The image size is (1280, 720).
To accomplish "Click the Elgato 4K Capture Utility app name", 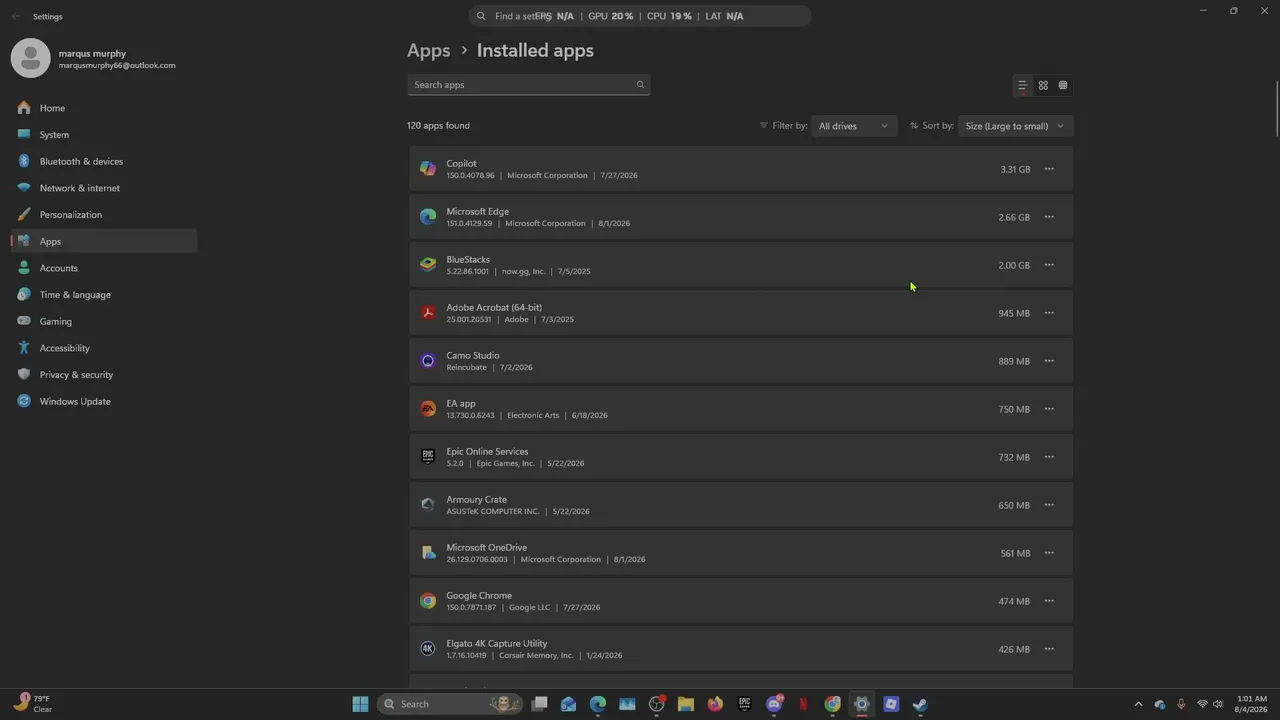I will pyautogui.click(x=497, y=643).
